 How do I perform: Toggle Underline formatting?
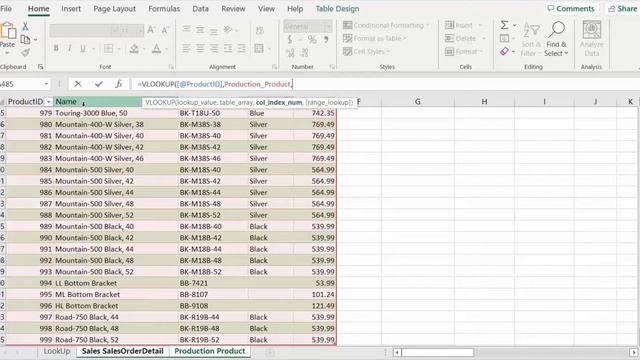tap(83, 49)
